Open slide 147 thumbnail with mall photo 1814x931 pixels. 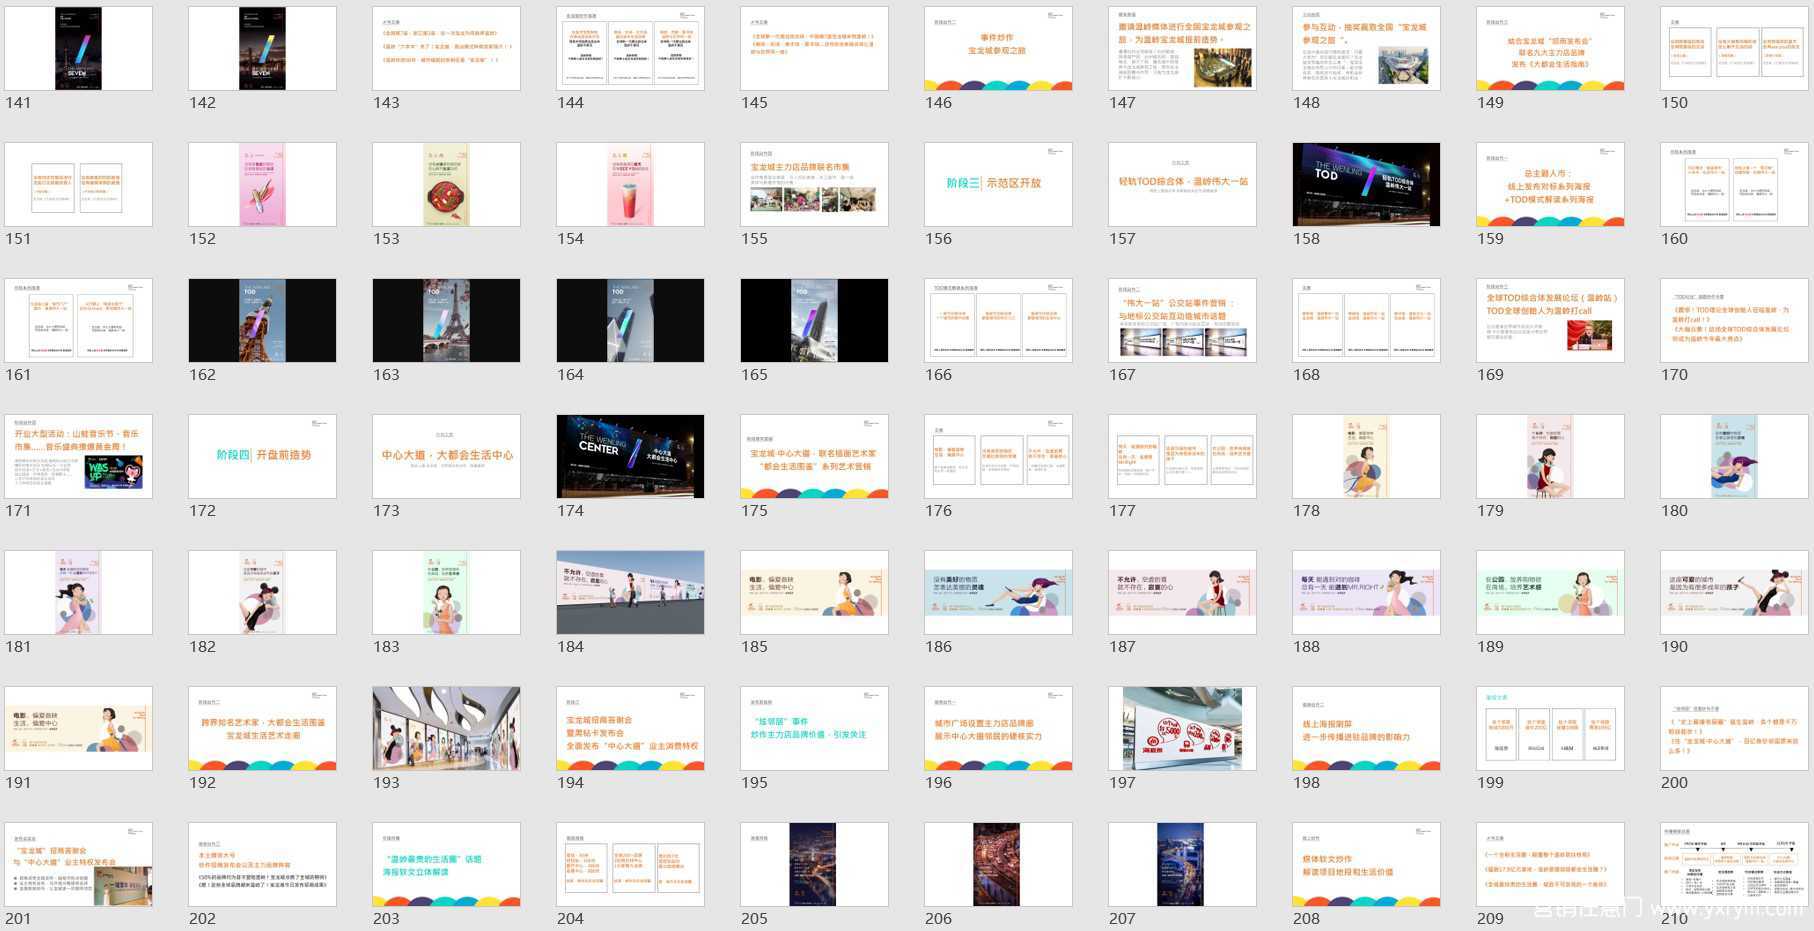point(1182,49)
